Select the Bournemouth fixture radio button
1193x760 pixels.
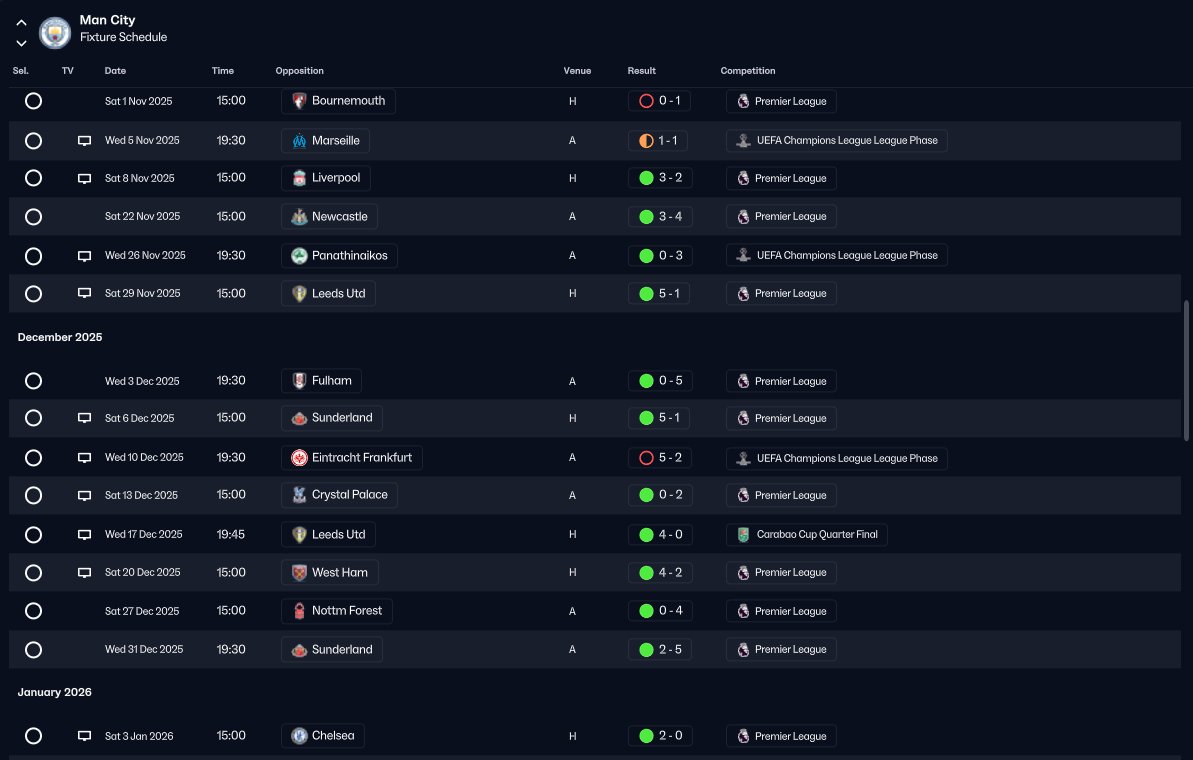coord(33,101)
